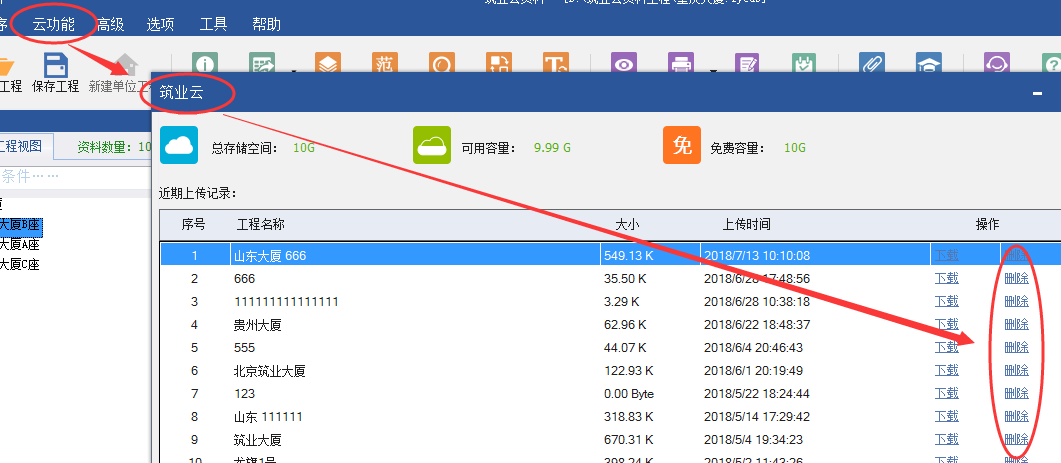
Task: Click the purple headset support icon
Action: [x=996, y=65]
